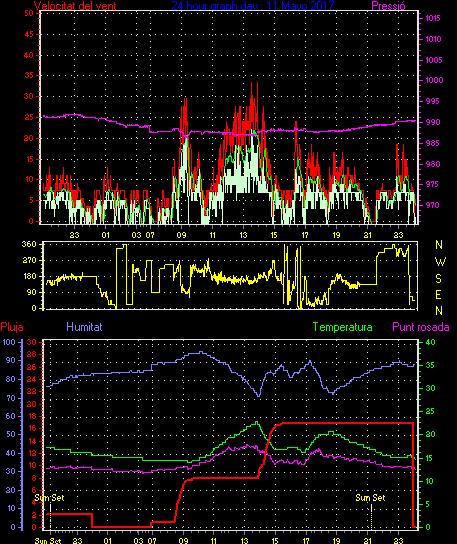Viewport: 457px width, 544px height.
Task: Click 70 on the humidity axis
Action: click(11, 398)
